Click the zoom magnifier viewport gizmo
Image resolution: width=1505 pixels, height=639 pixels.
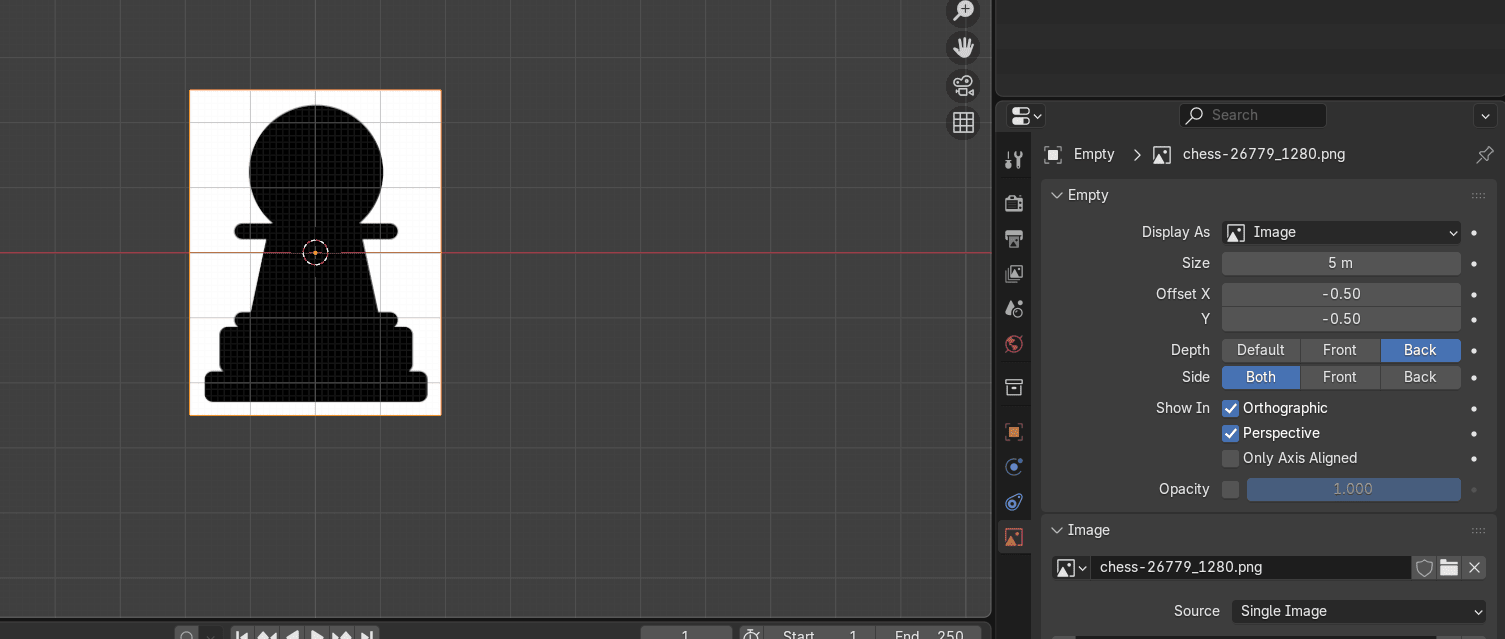[x=963, y=11]
